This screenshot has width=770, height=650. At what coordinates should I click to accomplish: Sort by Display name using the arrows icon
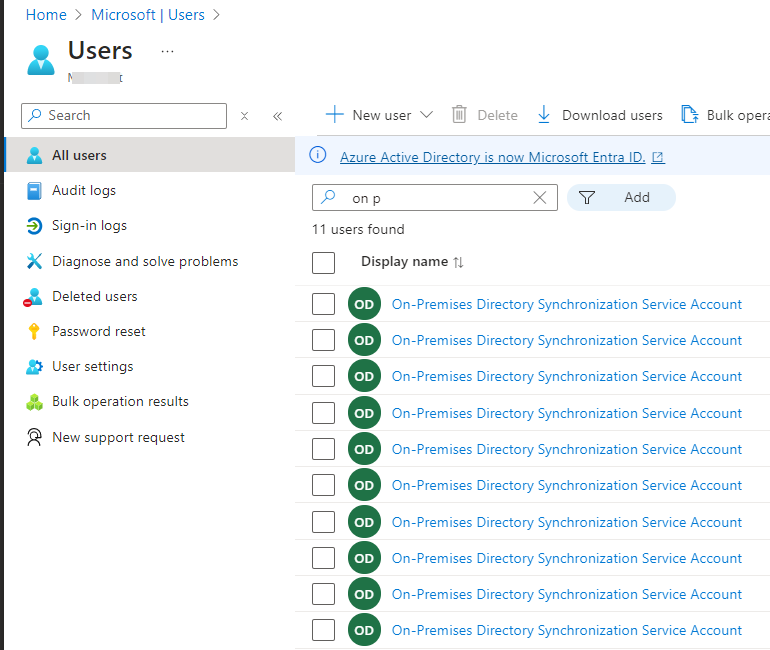(458, 262)
